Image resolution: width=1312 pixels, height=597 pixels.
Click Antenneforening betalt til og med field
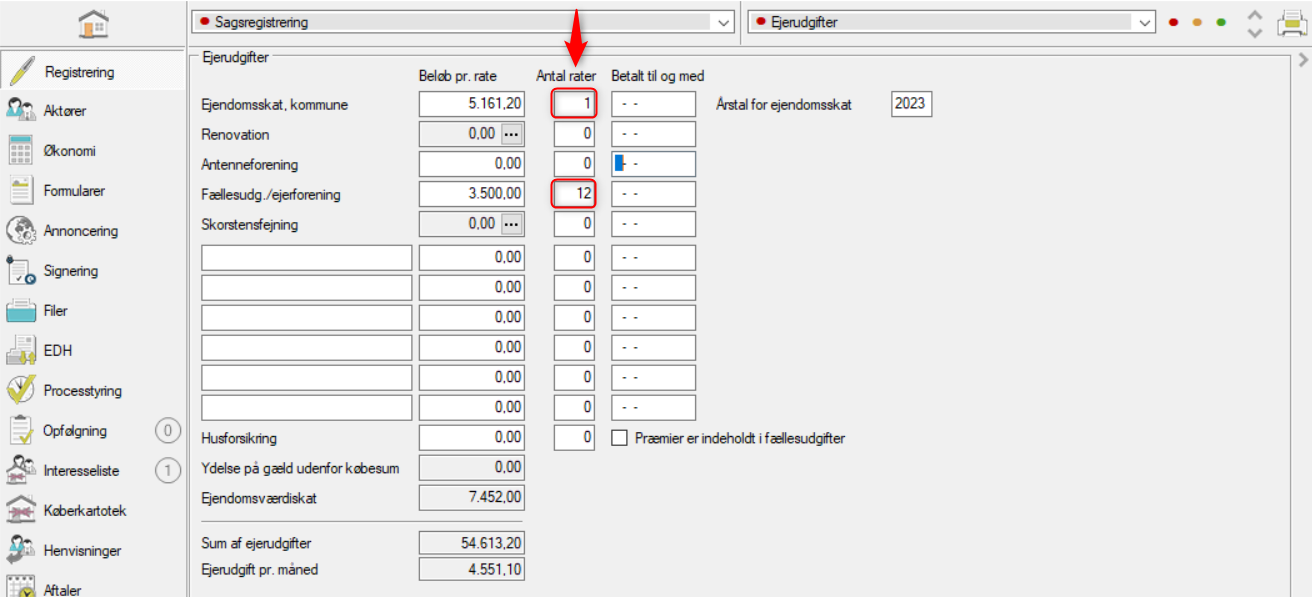point(654,164)
